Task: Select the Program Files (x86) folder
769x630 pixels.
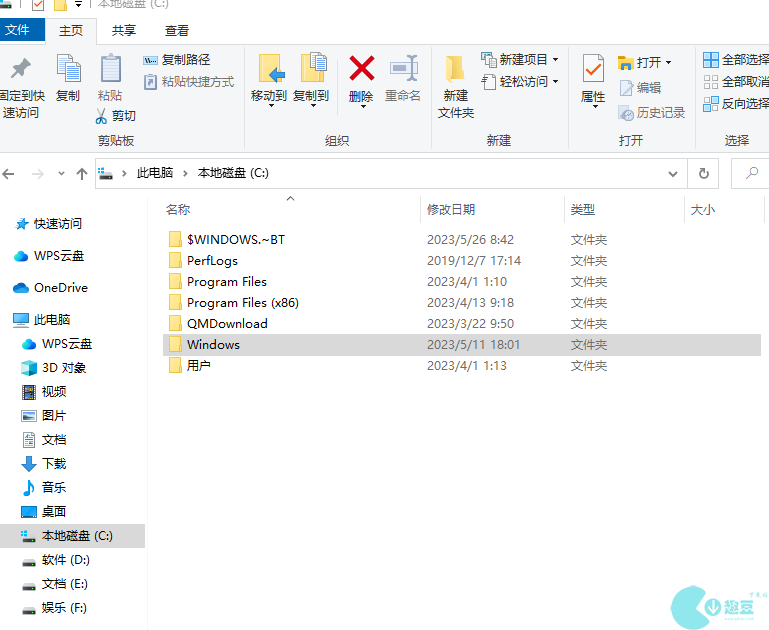Action: pyautogui.click(x=242, y=303)
